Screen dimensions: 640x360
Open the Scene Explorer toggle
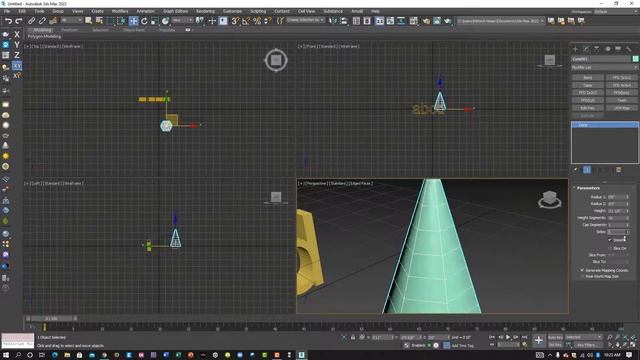(x=356, y=20)
